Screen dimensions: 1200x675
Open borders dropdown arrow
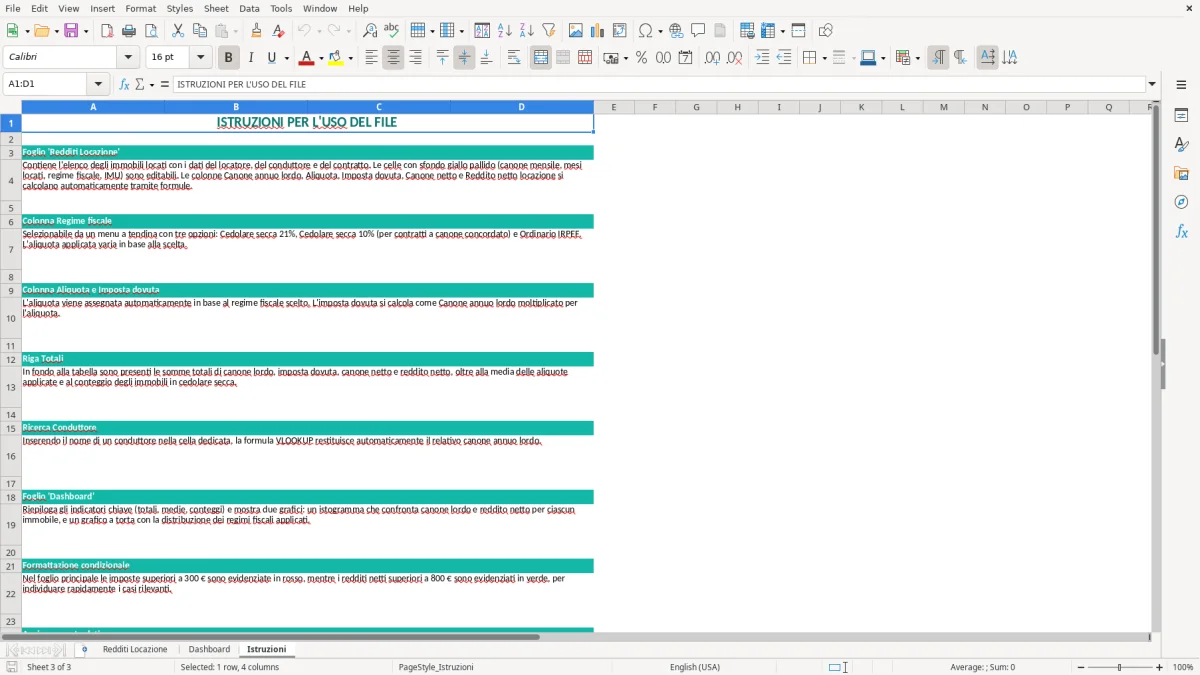pos(824,58)
